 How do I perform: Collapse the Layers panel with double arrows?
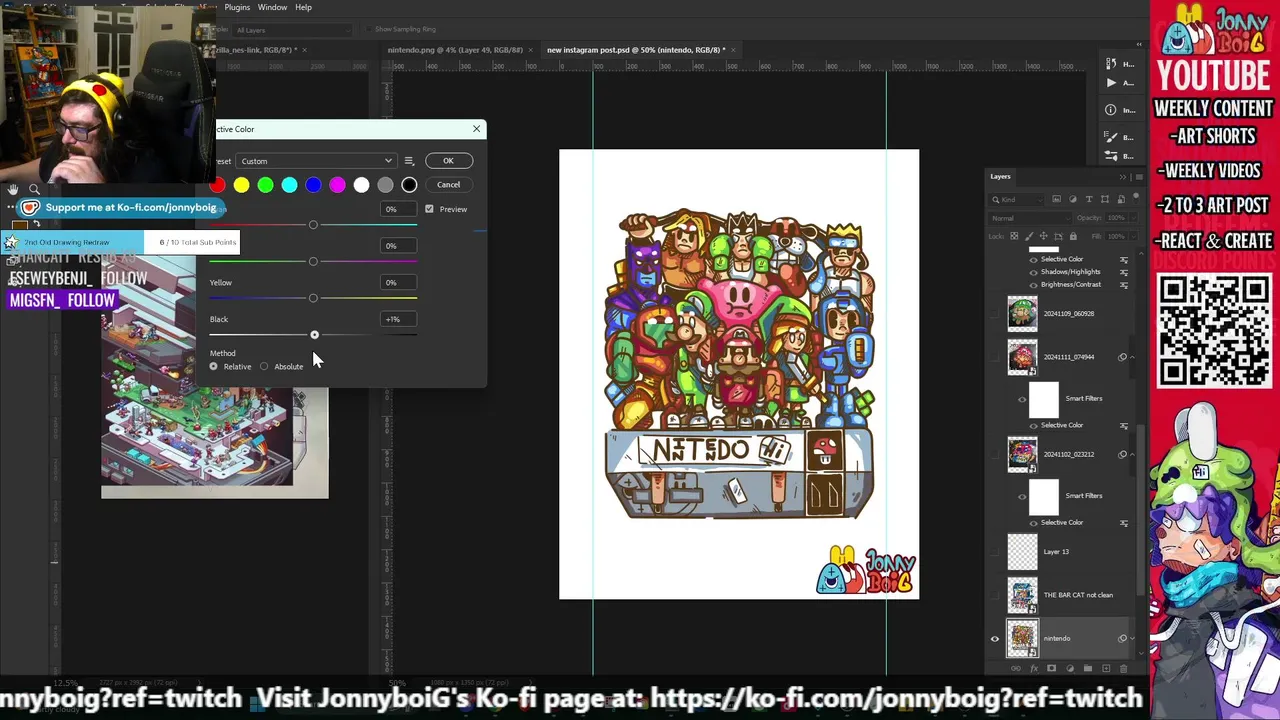pyautogui.click(x=1123, y=177)
